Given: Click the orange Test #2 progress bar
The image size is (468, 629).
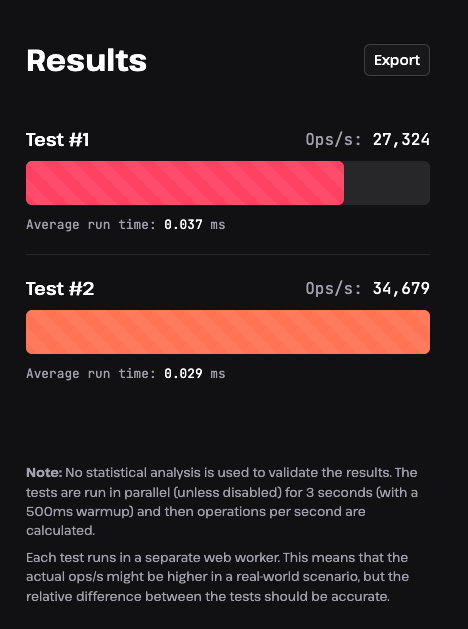Looking at the screenshot, I should pyautogui.click(x=228, y=332).
